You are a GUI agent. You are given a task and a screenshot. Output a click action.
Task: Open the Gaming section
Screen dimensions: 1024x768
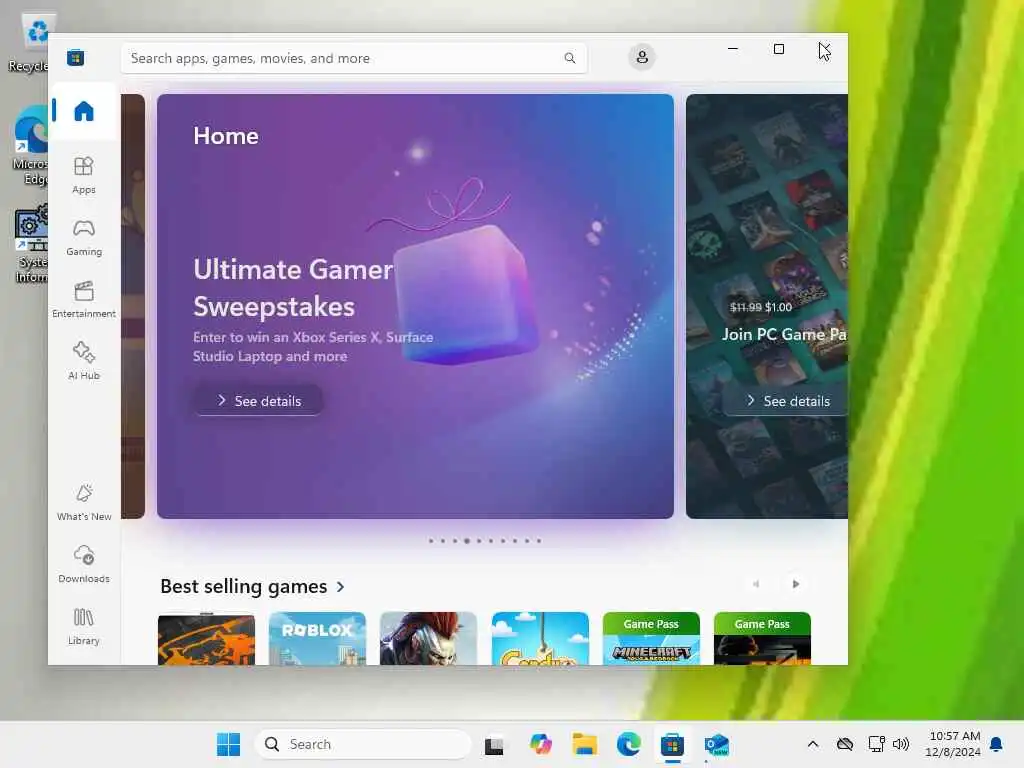pyautogui.click(x=84, y=237)
